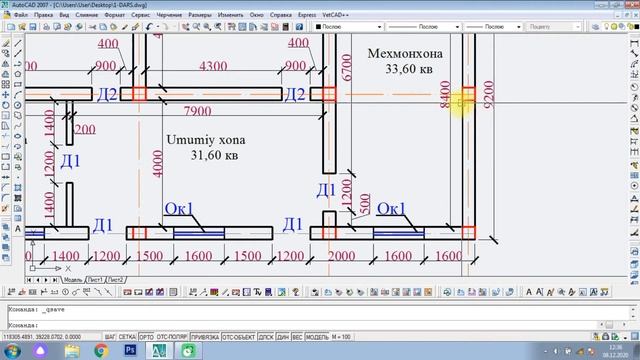Image resolution: width=640 pixels, height=360 pixels.
Task: Click the blue Help question mark icon
Action: (299, 27)
